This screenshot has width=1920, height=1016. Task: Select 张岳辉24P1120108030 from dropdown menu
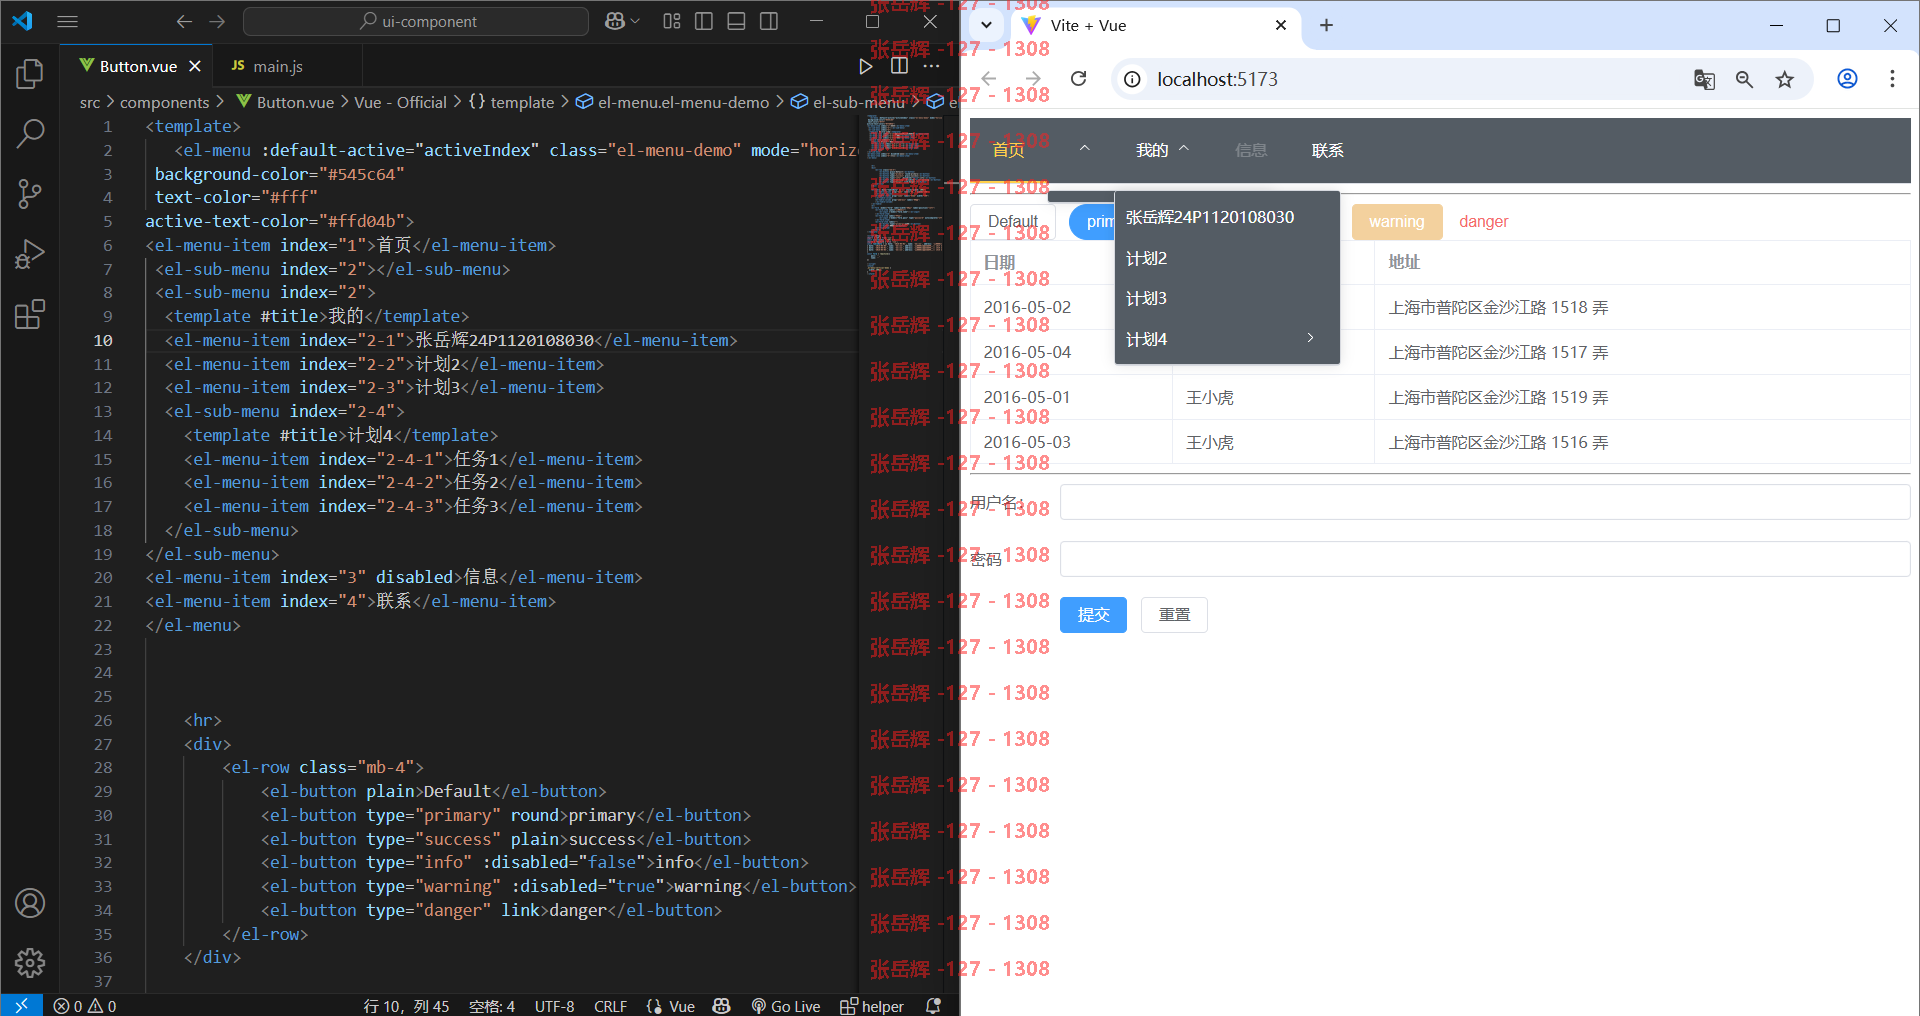tap(1227, 217)
